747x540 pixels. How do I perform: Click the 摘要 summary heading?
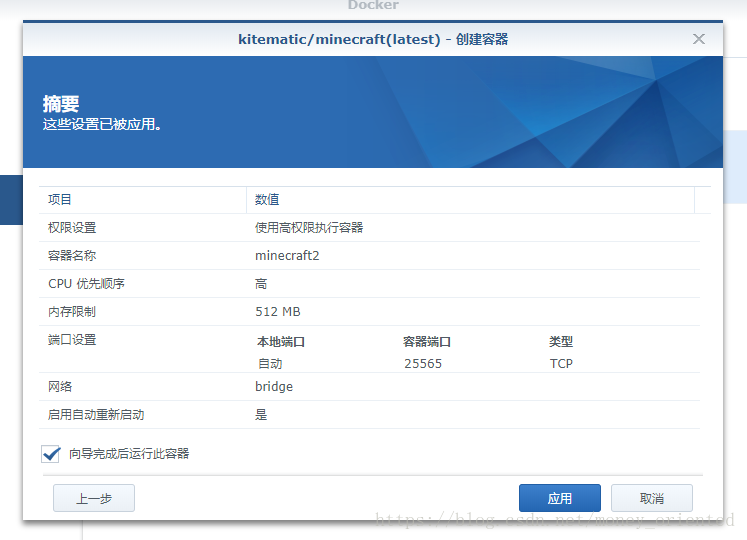tap(61, 103)
